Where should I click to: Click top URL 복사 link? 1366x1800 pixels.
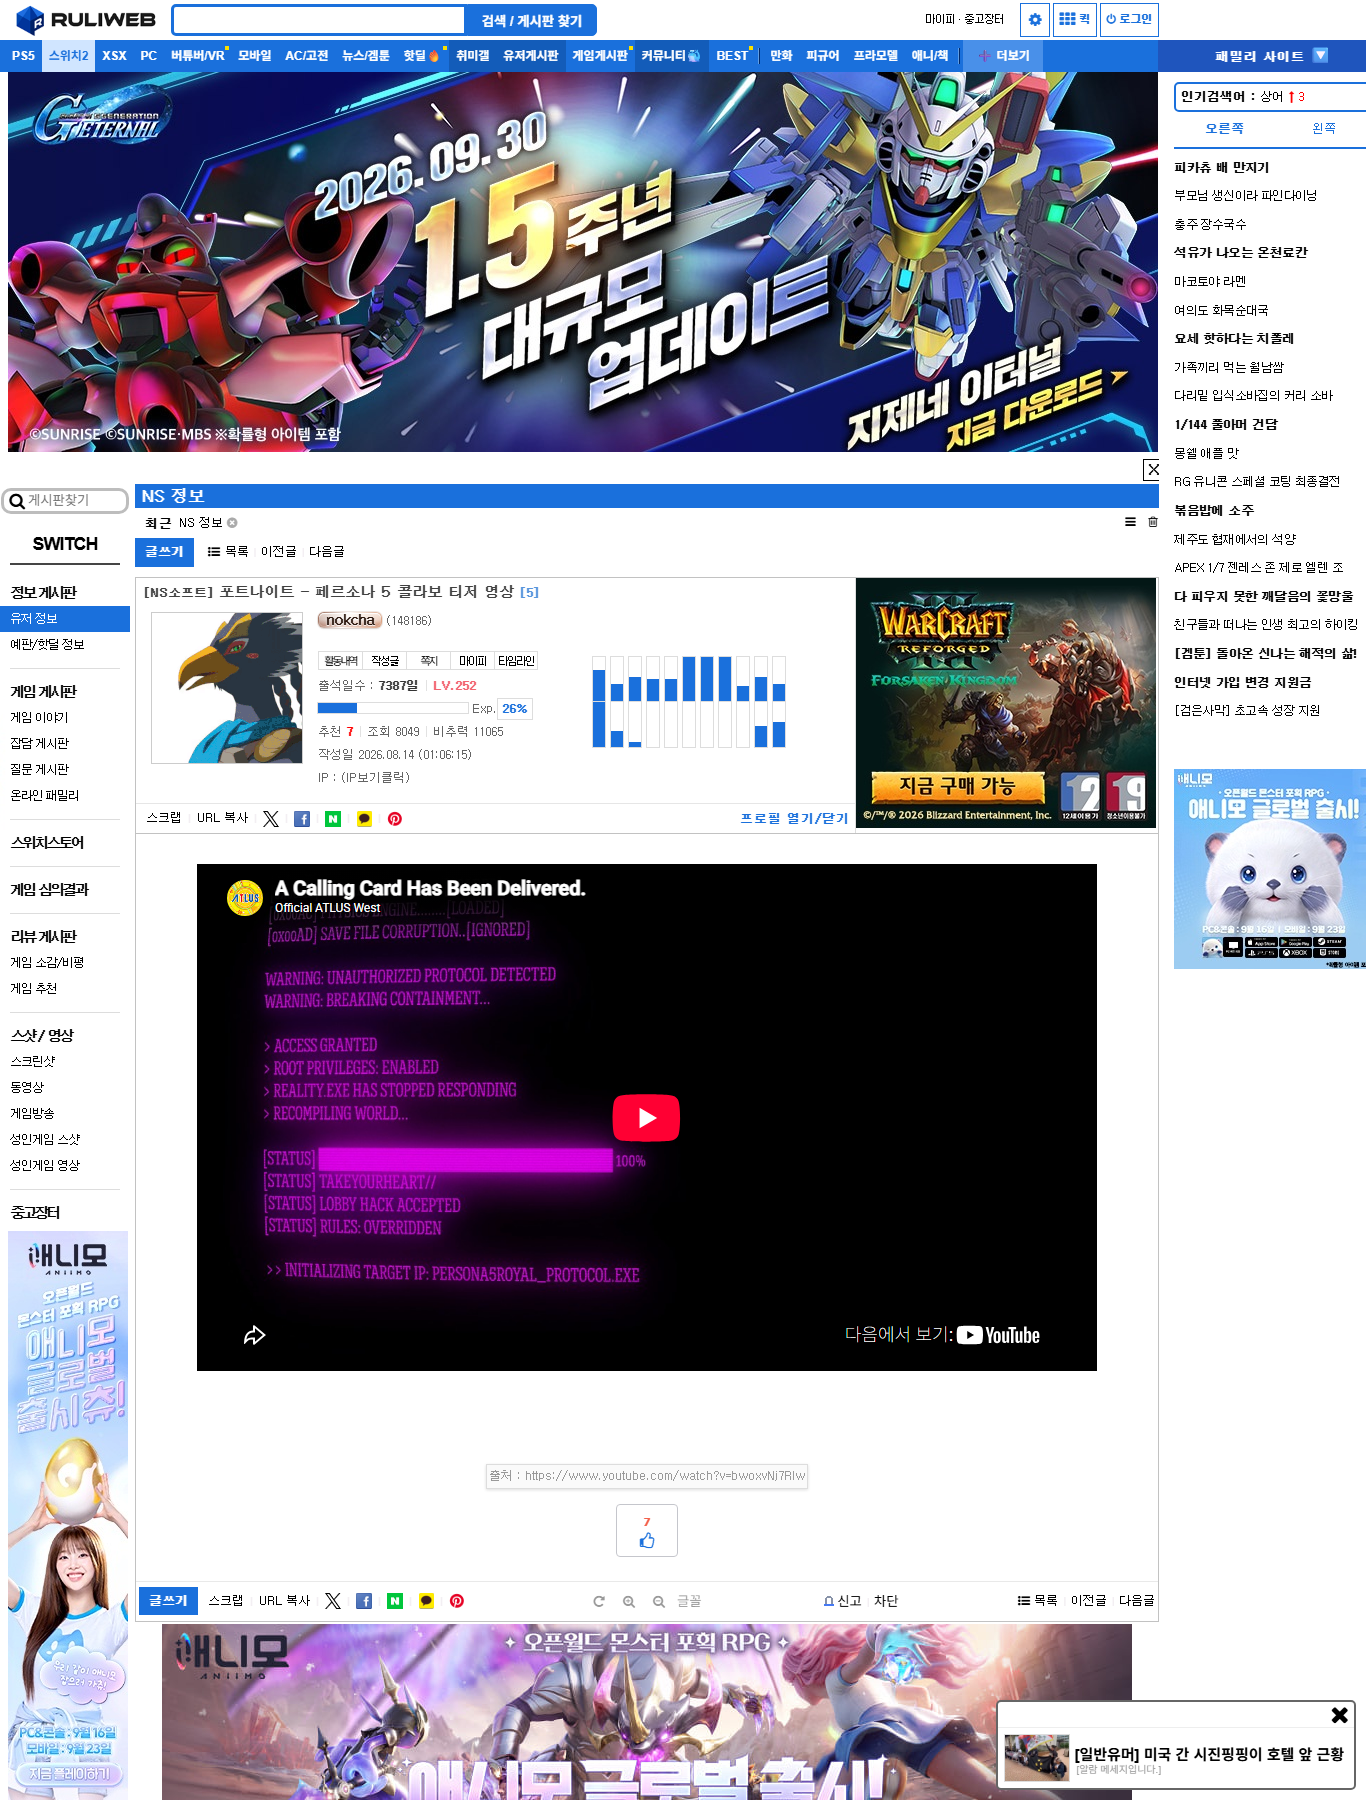222,818
